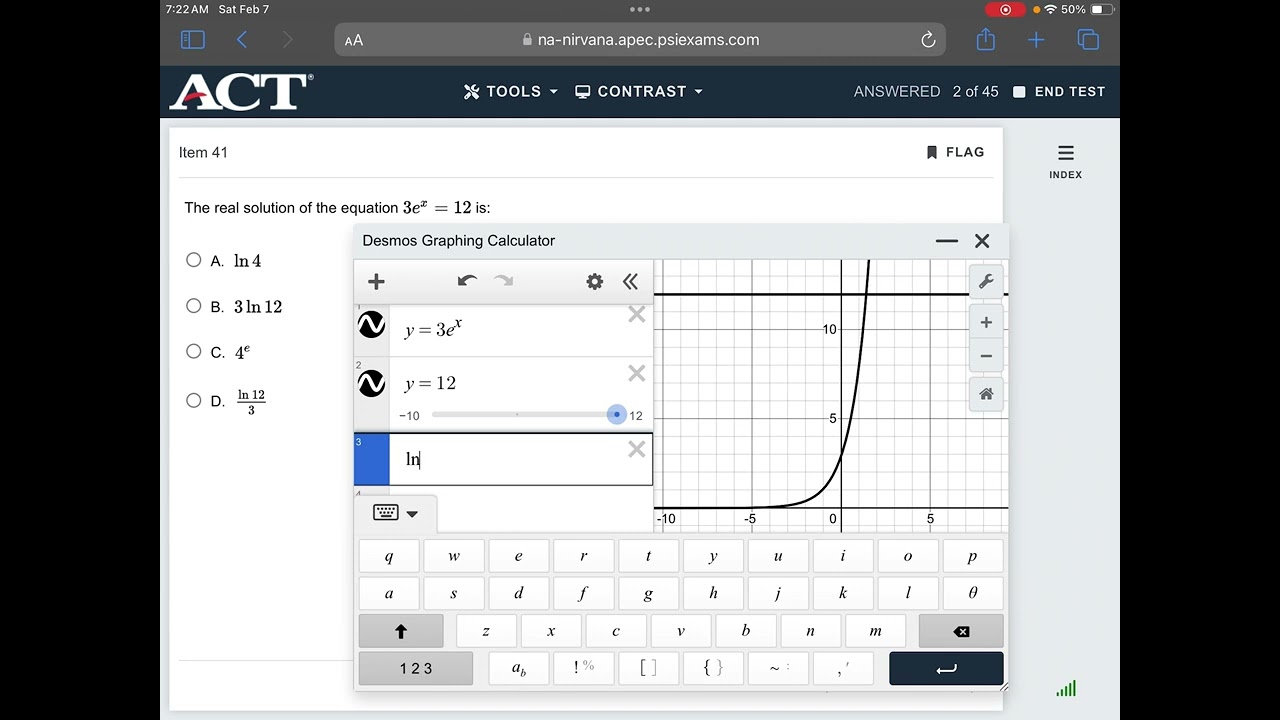Click the slider upper limit 12
This screenshot has width=1280, height=720.
pos(636,416)
